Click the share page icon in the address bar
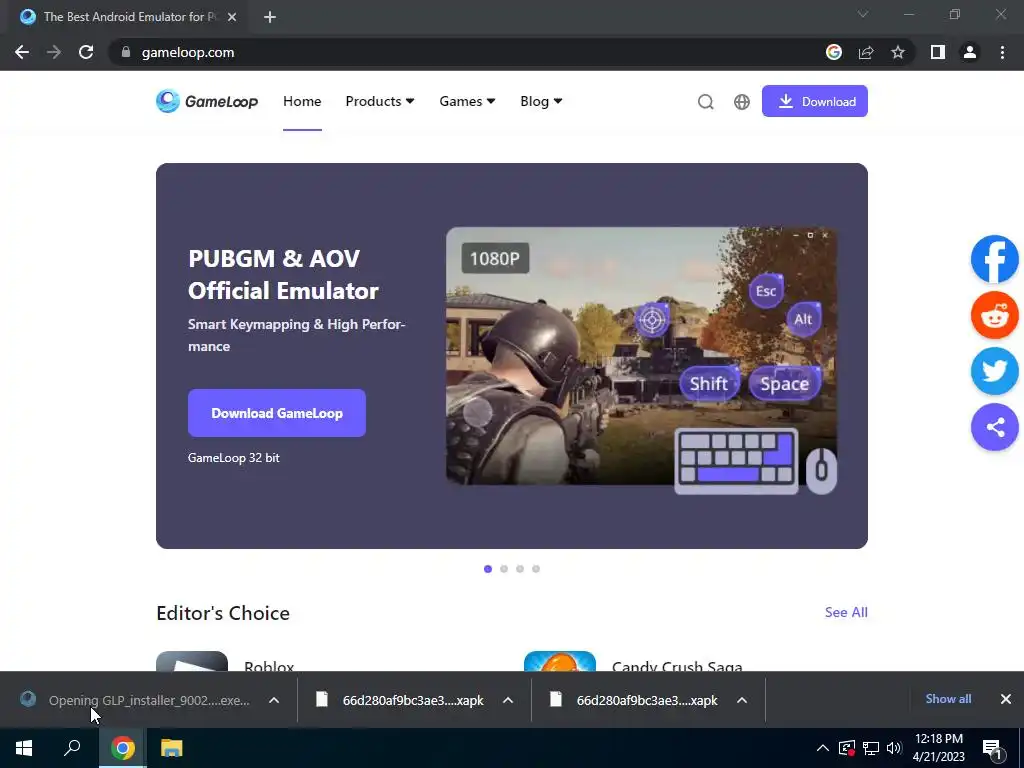Screen dimensions: 1024x768 [866, 52]
